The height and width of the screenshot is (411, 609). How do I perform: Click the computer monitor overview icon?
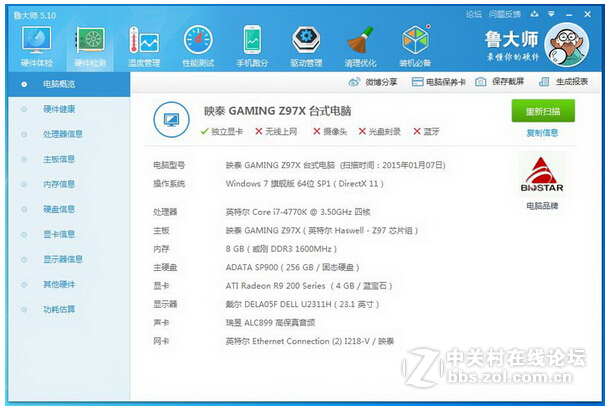tap(171, 120)
